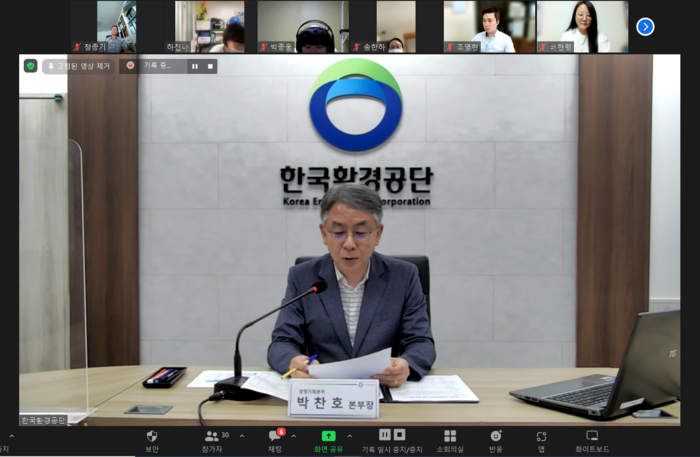Pause recording in the bottom toolbar
Screen dimensions: 700x457
pos(385,435)
